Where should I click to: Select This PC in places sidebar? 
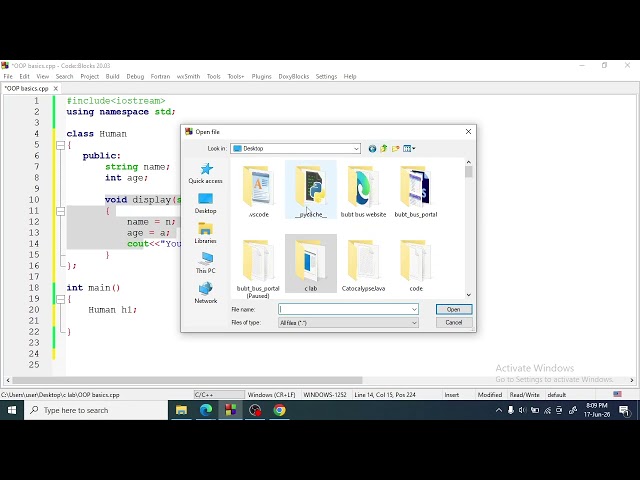tap(205, 262)
